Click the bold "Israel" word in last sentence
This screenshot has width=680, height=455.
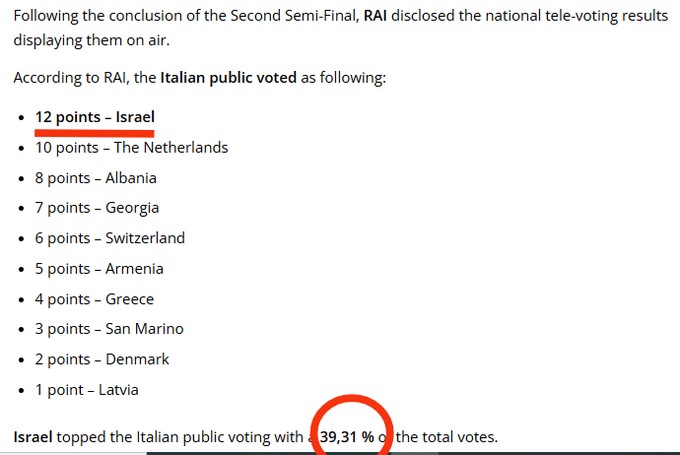33,436
